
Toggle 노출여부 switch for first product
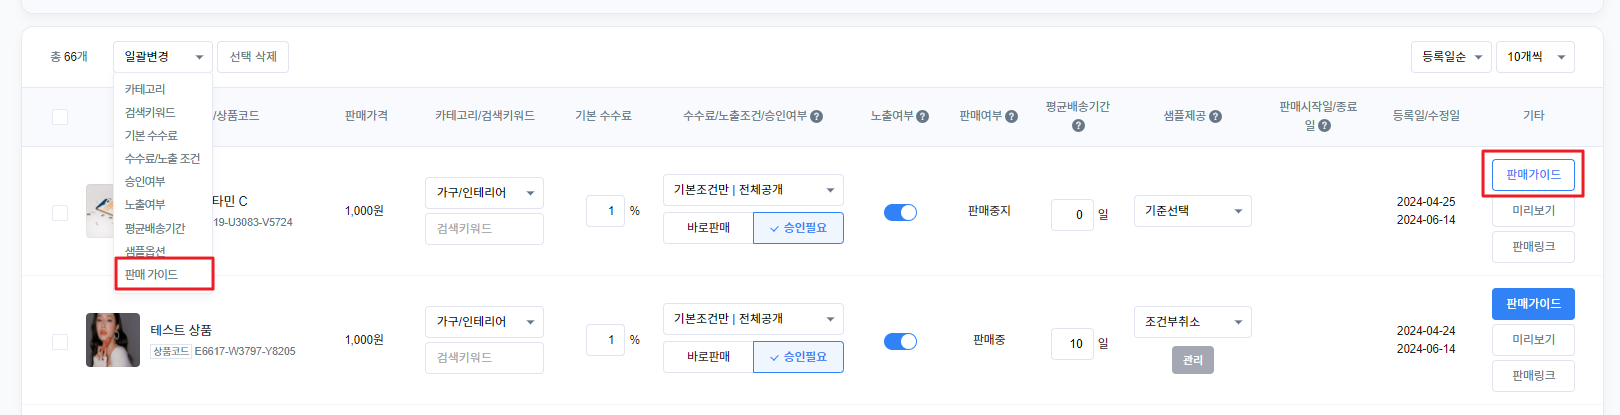pyautogui.click(x=900, y=212)
